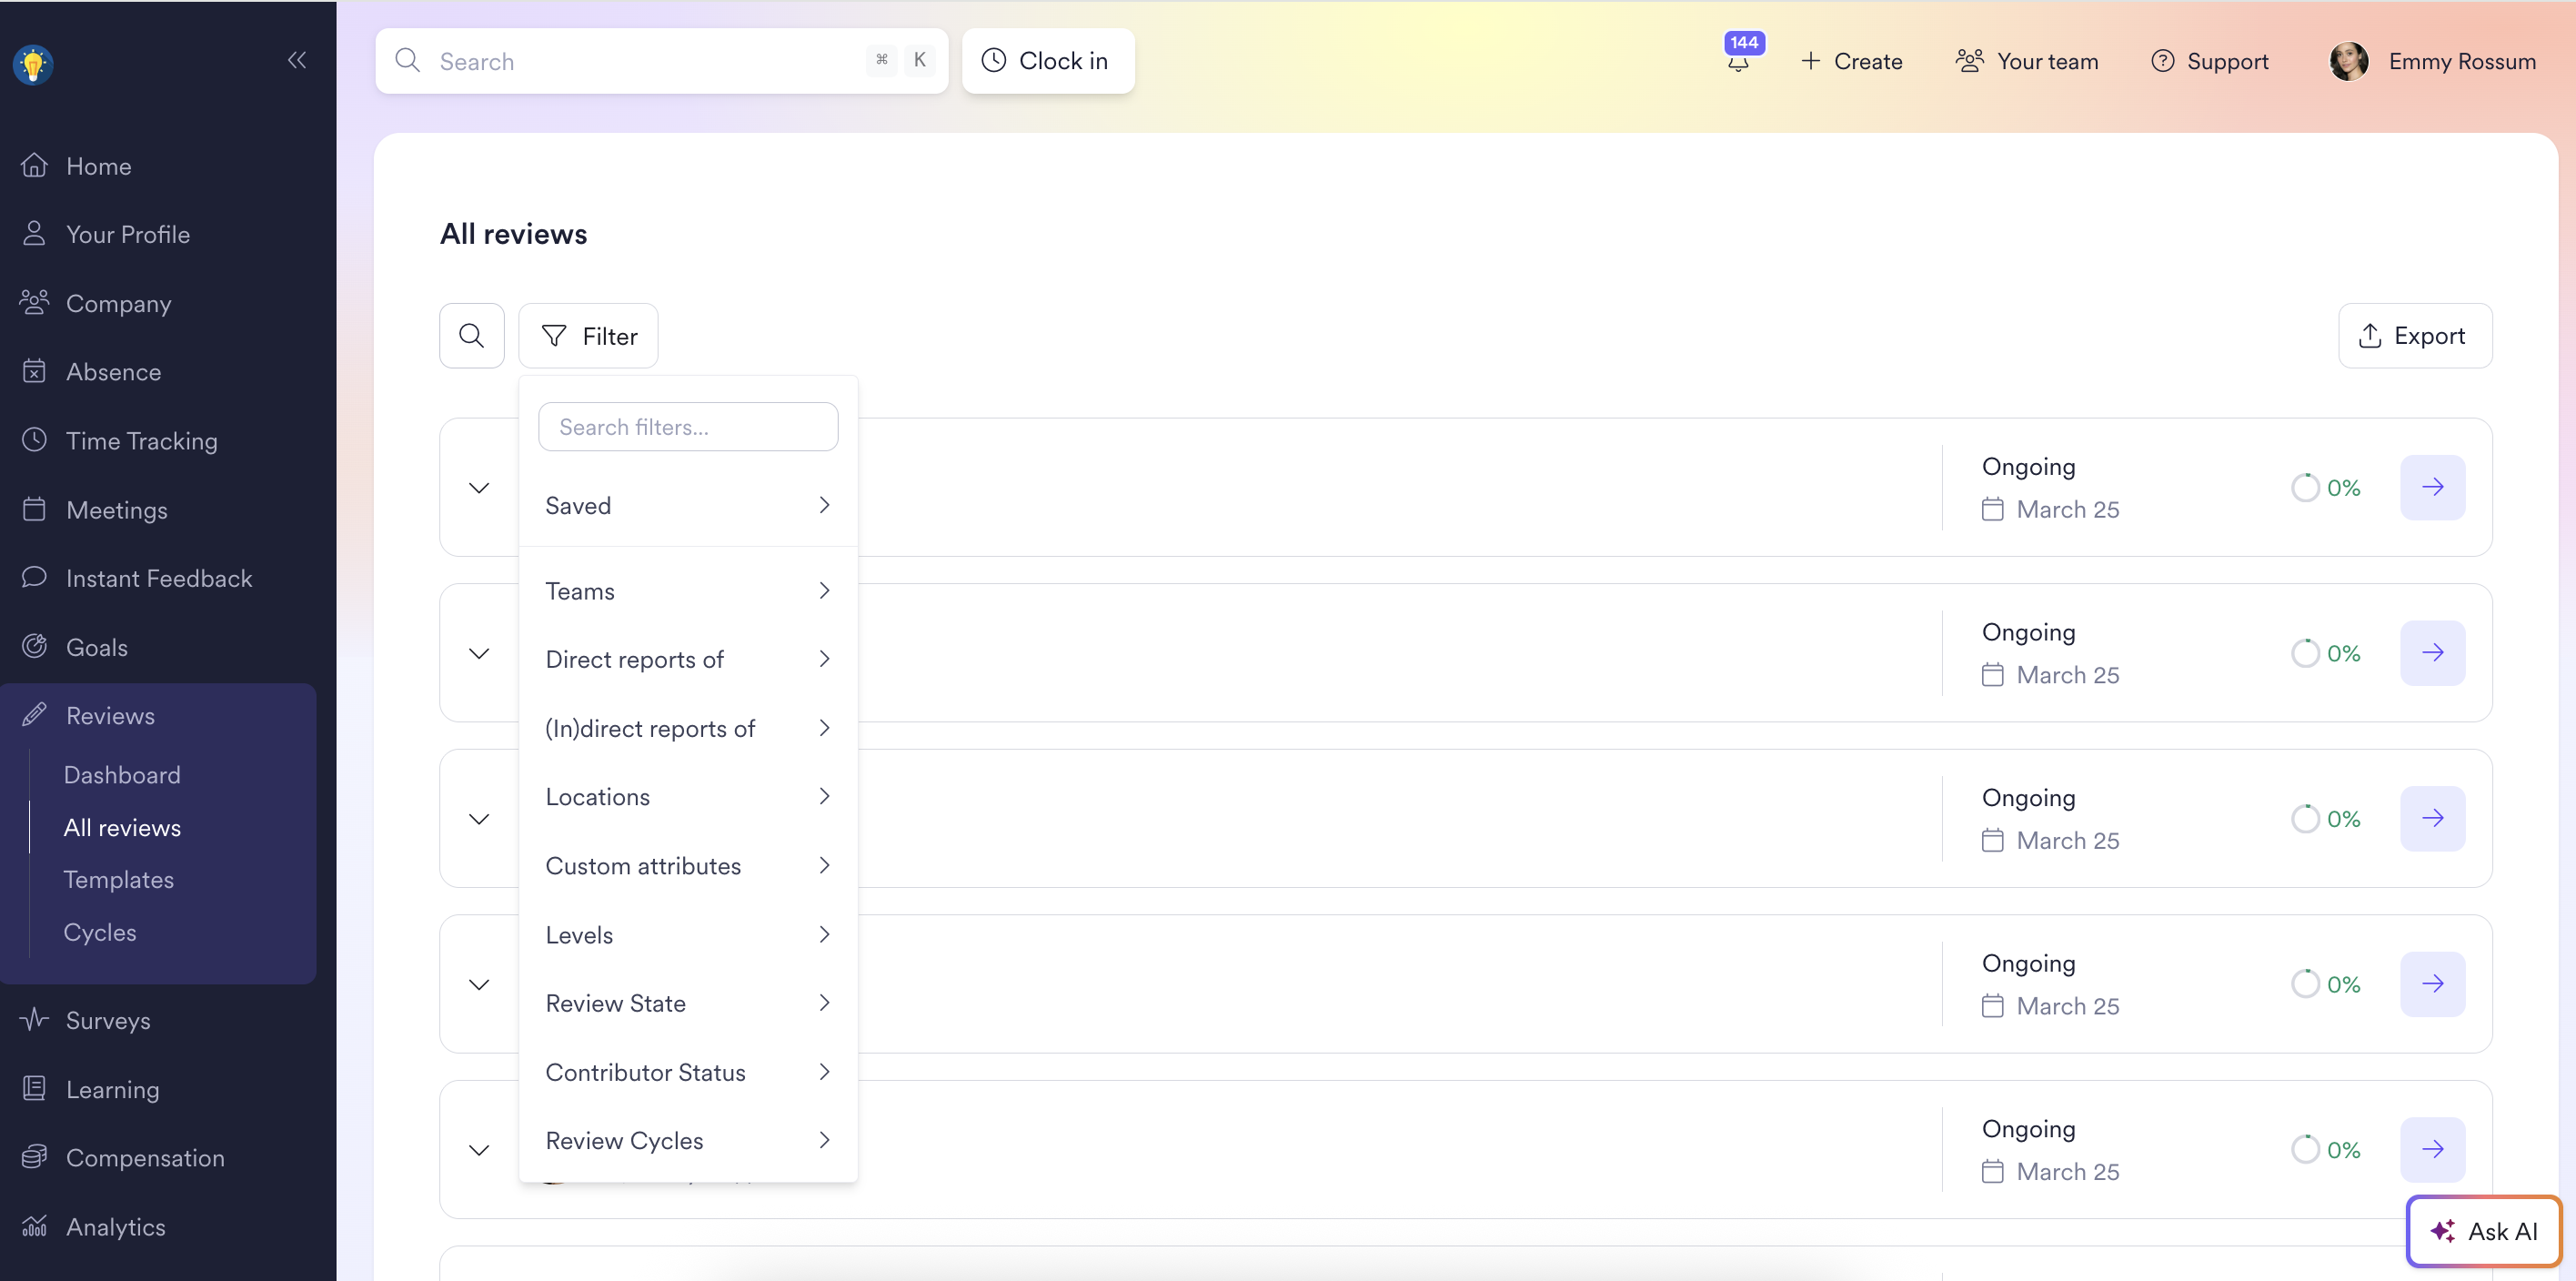Focus the Search filters input field
The height and width of the screenshot is (1281, 2576).
pos(687,427)
